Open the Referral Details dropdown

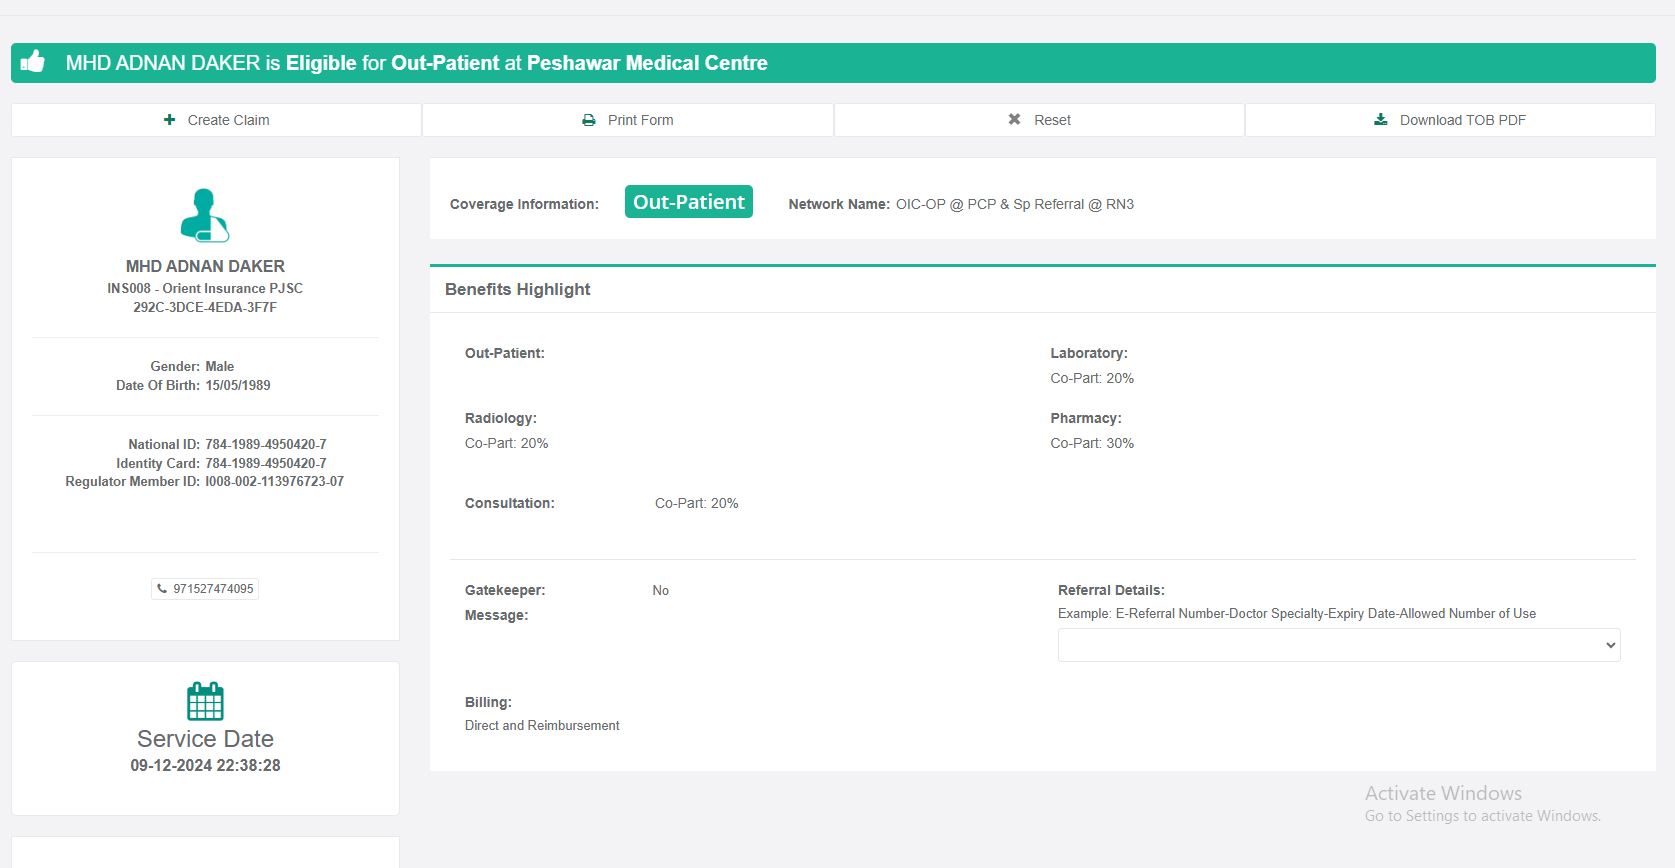tap(1339, 645)
